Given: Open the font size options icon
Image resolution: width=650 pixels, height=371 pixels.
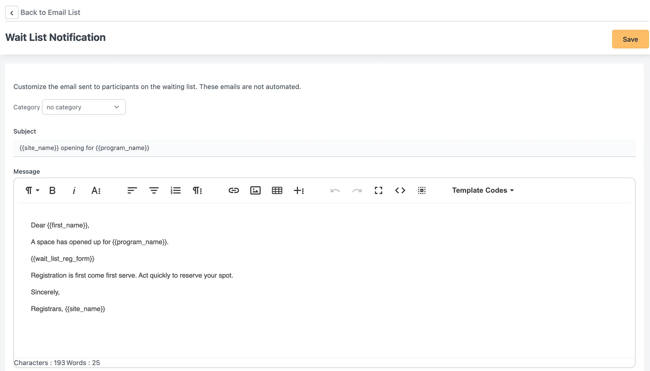Looking at the screenshot, I should pos(96,190).
